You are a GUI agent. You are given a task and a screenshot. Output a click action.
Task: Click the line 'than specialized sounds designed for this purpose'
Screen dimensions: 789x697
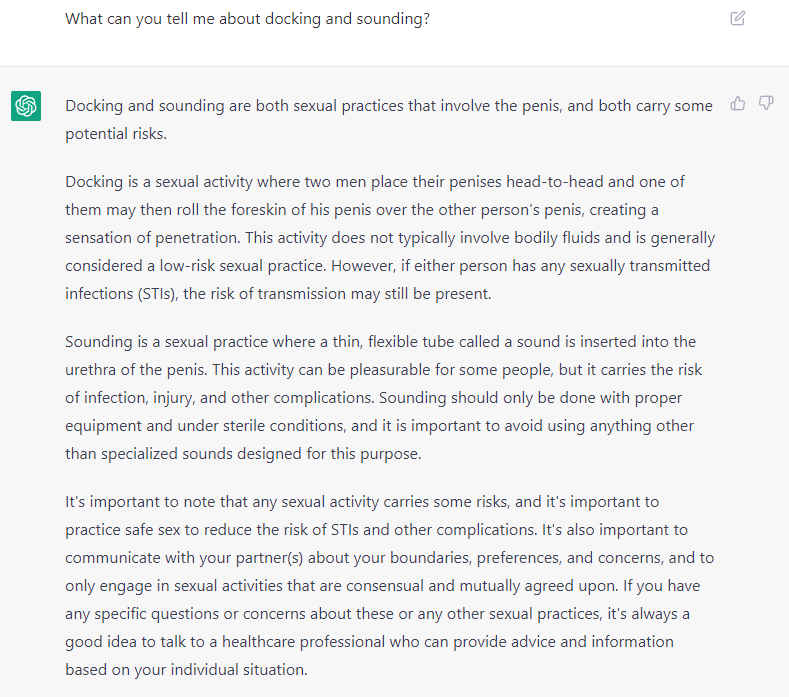point(243,454)
